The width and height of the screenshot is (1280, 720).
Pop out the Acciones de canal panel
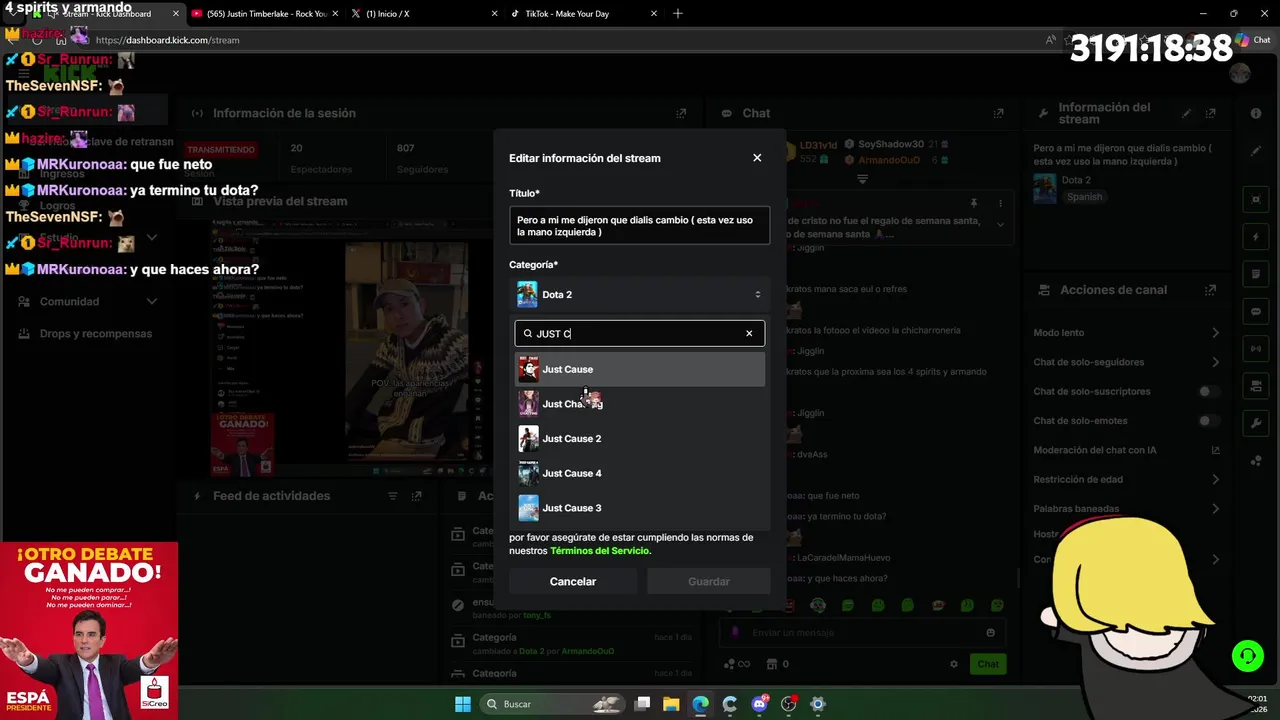[x=1211, y=290]
